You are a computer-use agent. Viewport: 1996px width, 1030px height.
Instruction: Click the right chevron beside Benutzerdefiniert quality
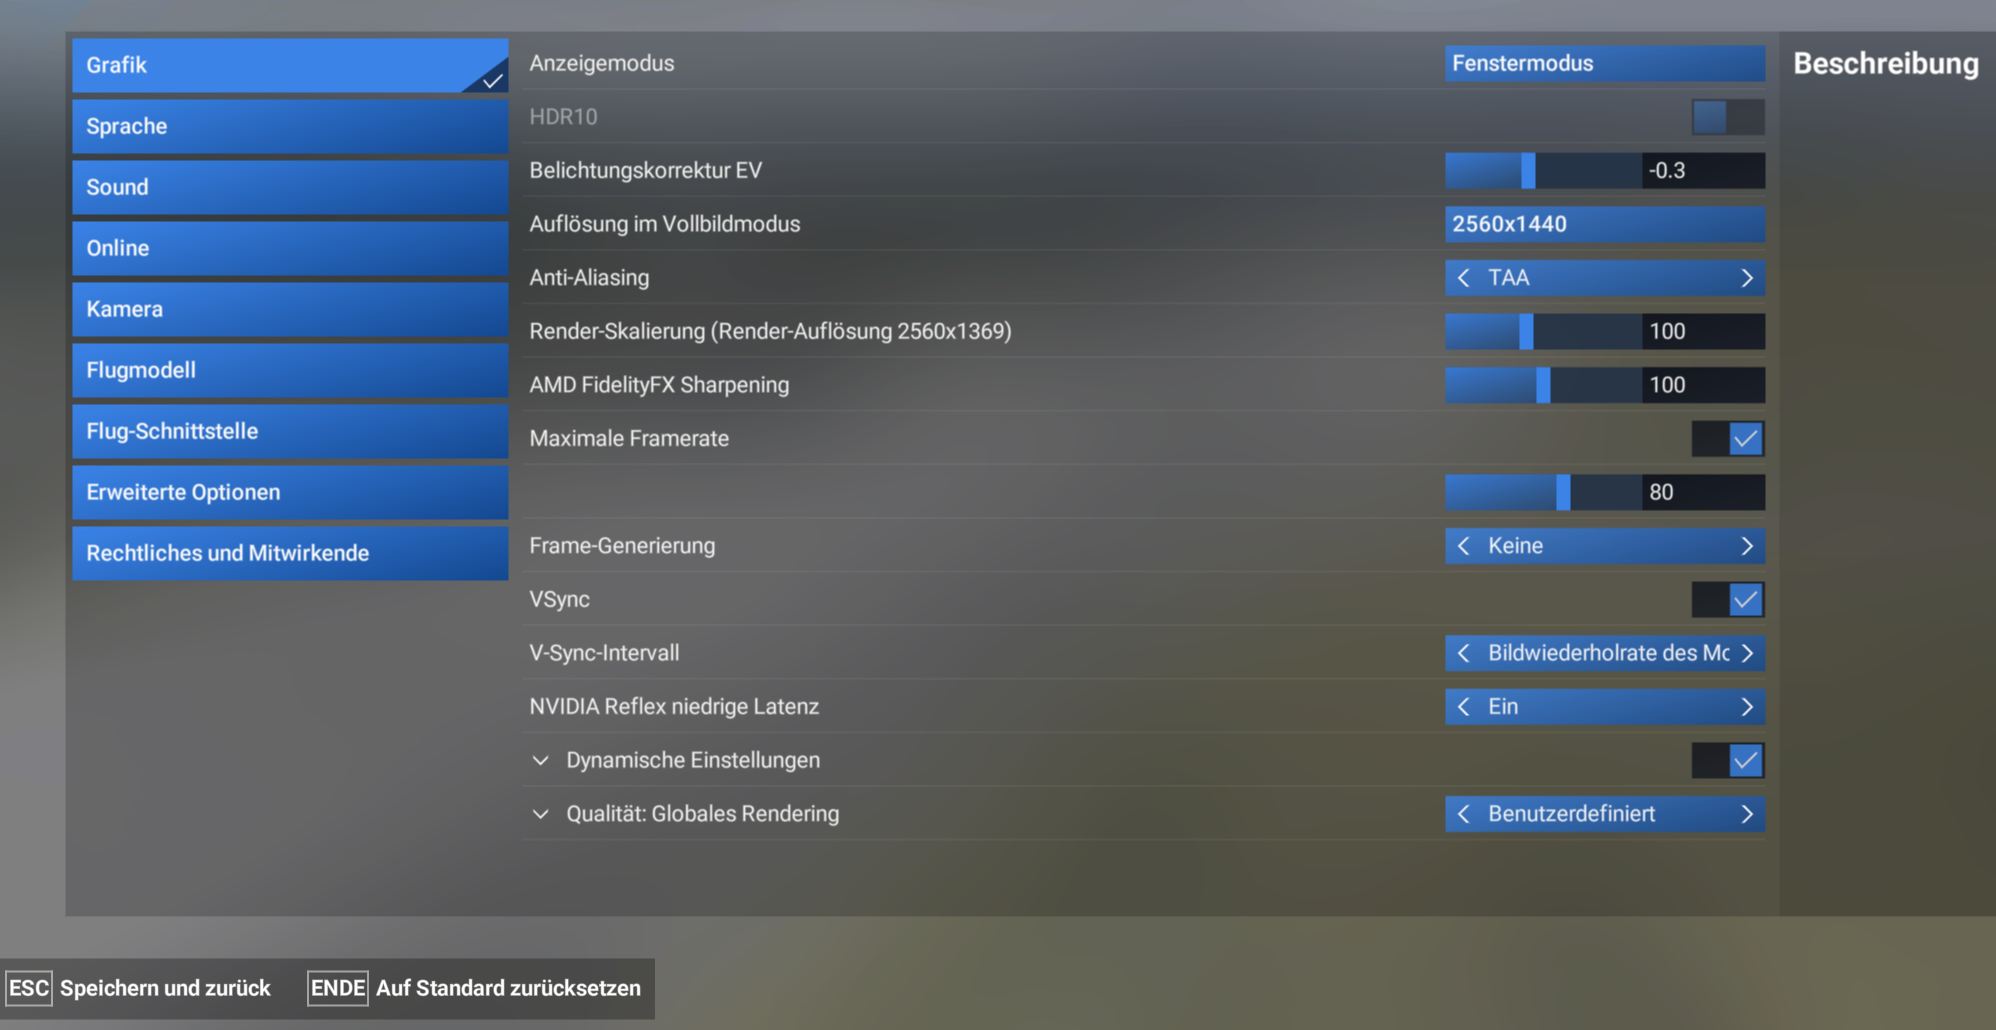tap(1746, 814)
